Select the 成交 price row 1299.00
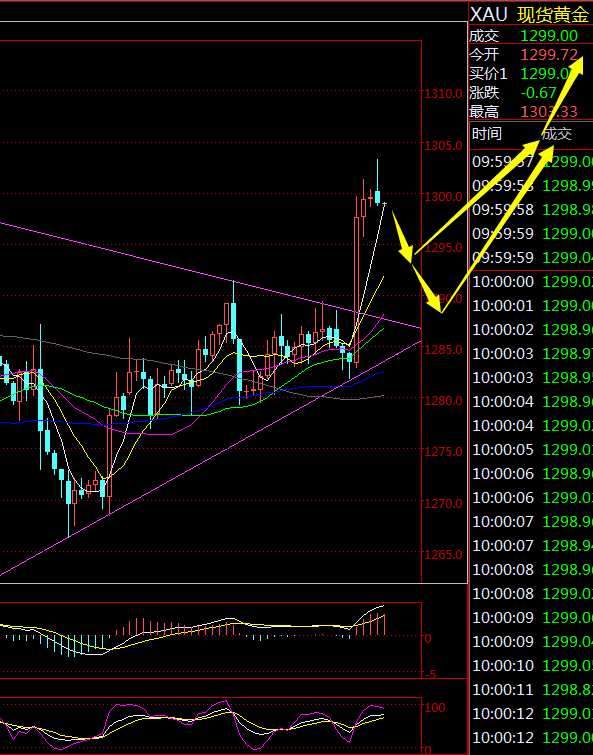This screenshot has height=755, width=593. pos(531,36)
